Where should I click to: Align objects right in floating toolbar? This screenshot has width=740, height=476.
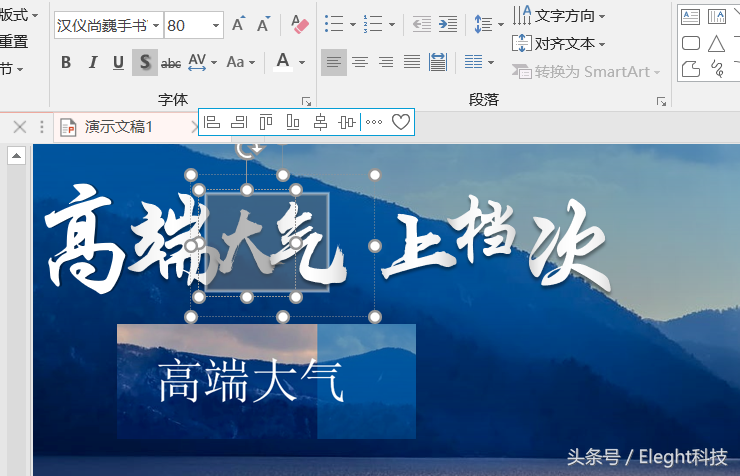click(239, 123)
